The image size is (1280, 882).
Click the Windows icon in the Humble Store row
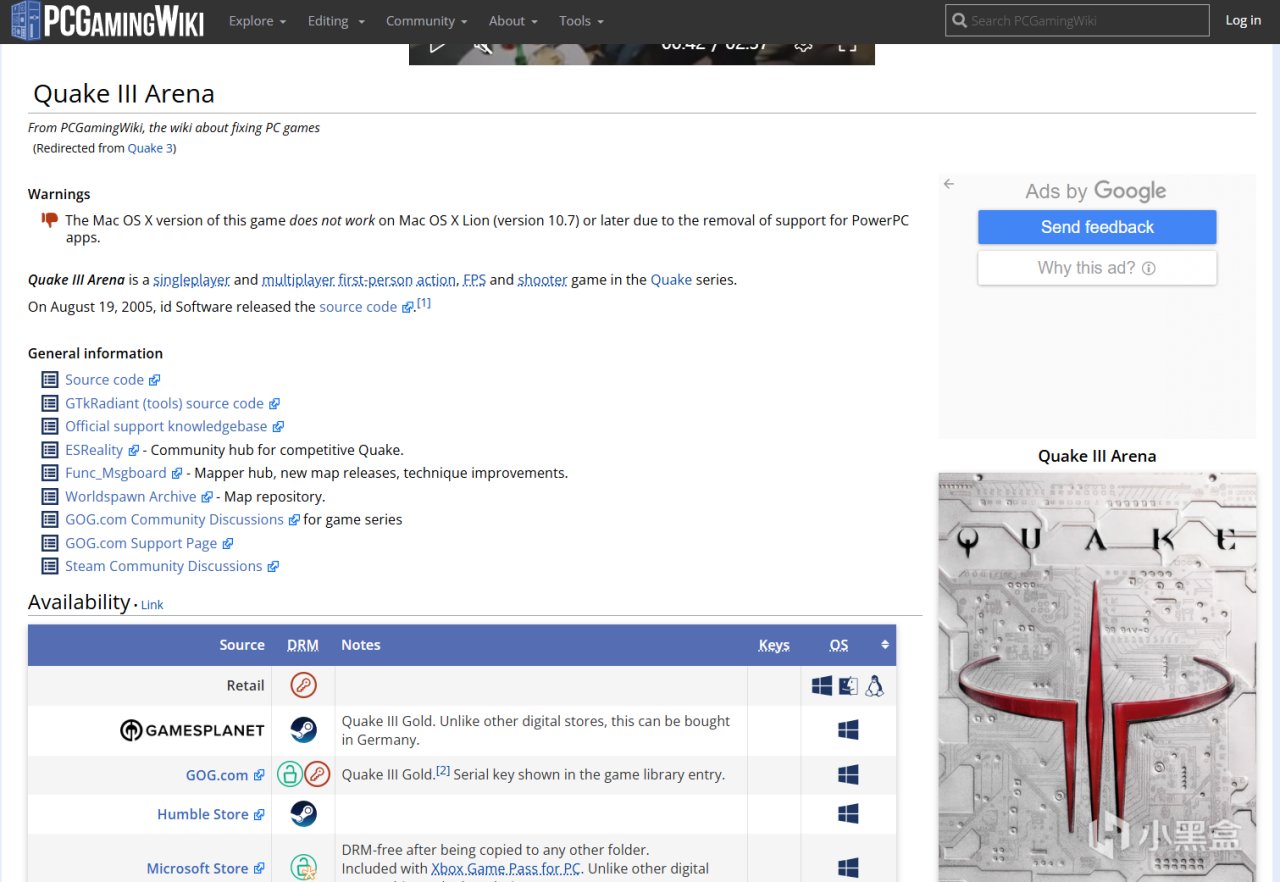[x=848, y=814]
